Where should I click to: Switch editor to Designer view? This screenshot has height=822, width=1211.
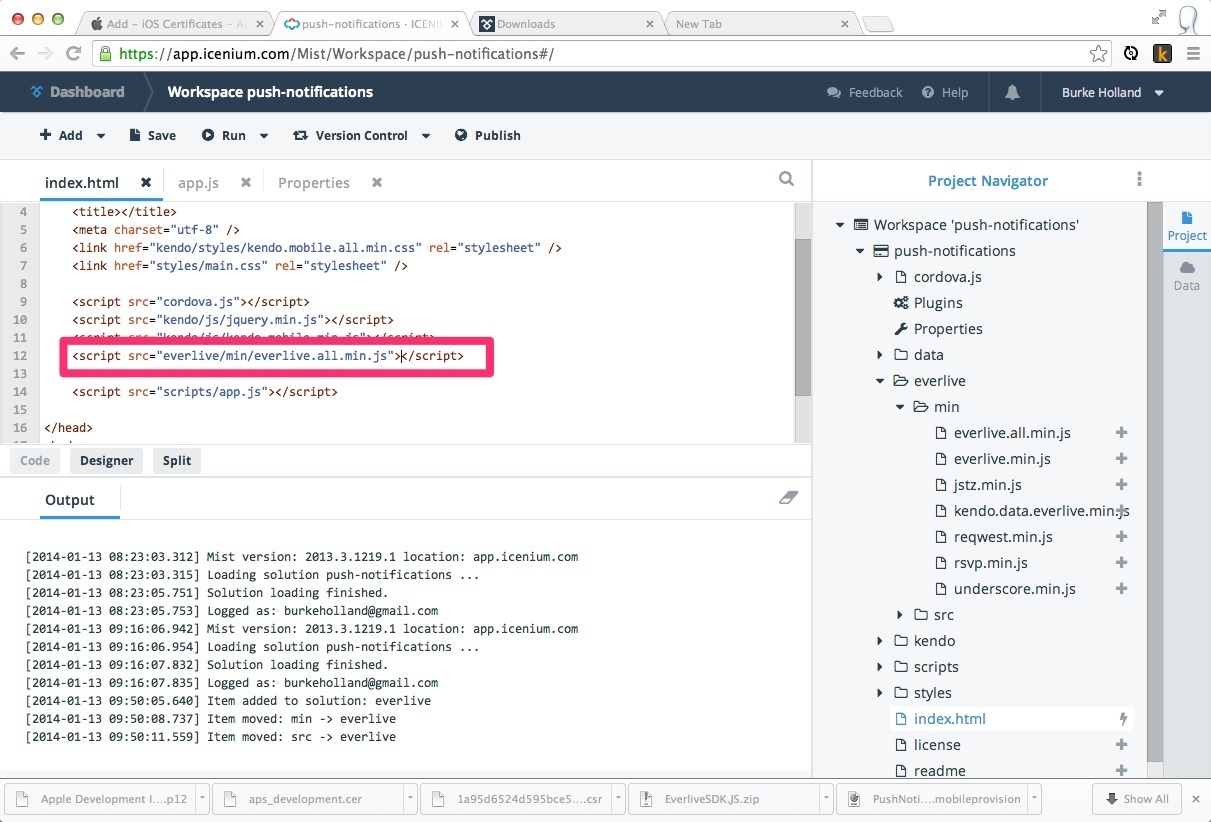point(106,460)
